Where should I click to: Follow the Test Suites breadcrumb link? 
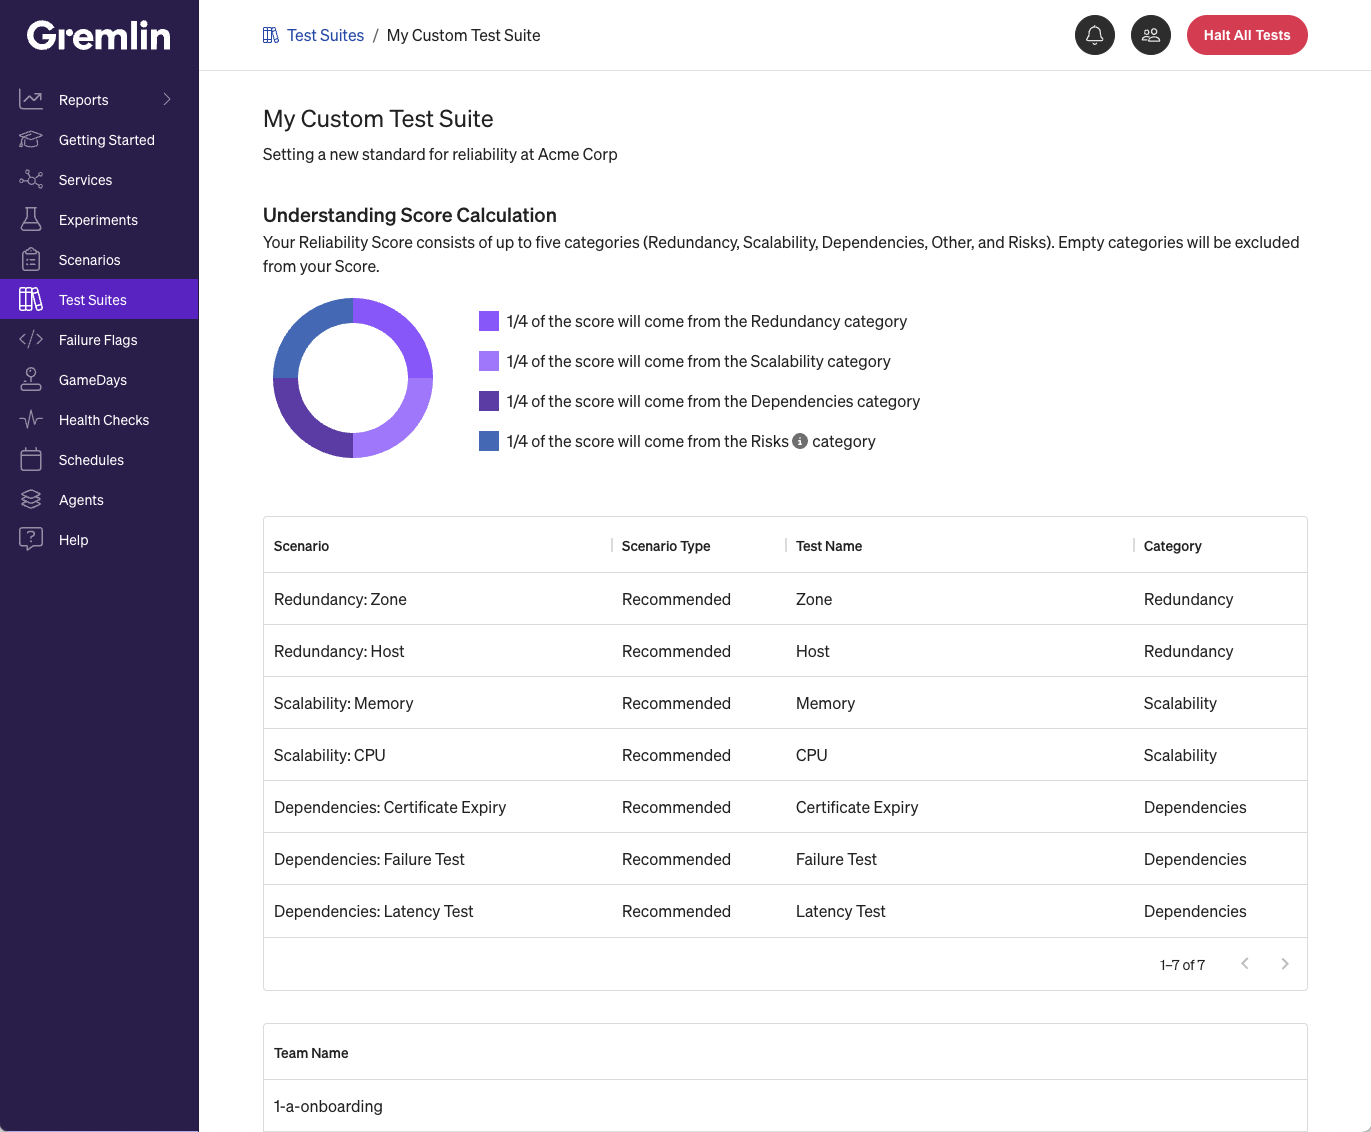(324, 35)
